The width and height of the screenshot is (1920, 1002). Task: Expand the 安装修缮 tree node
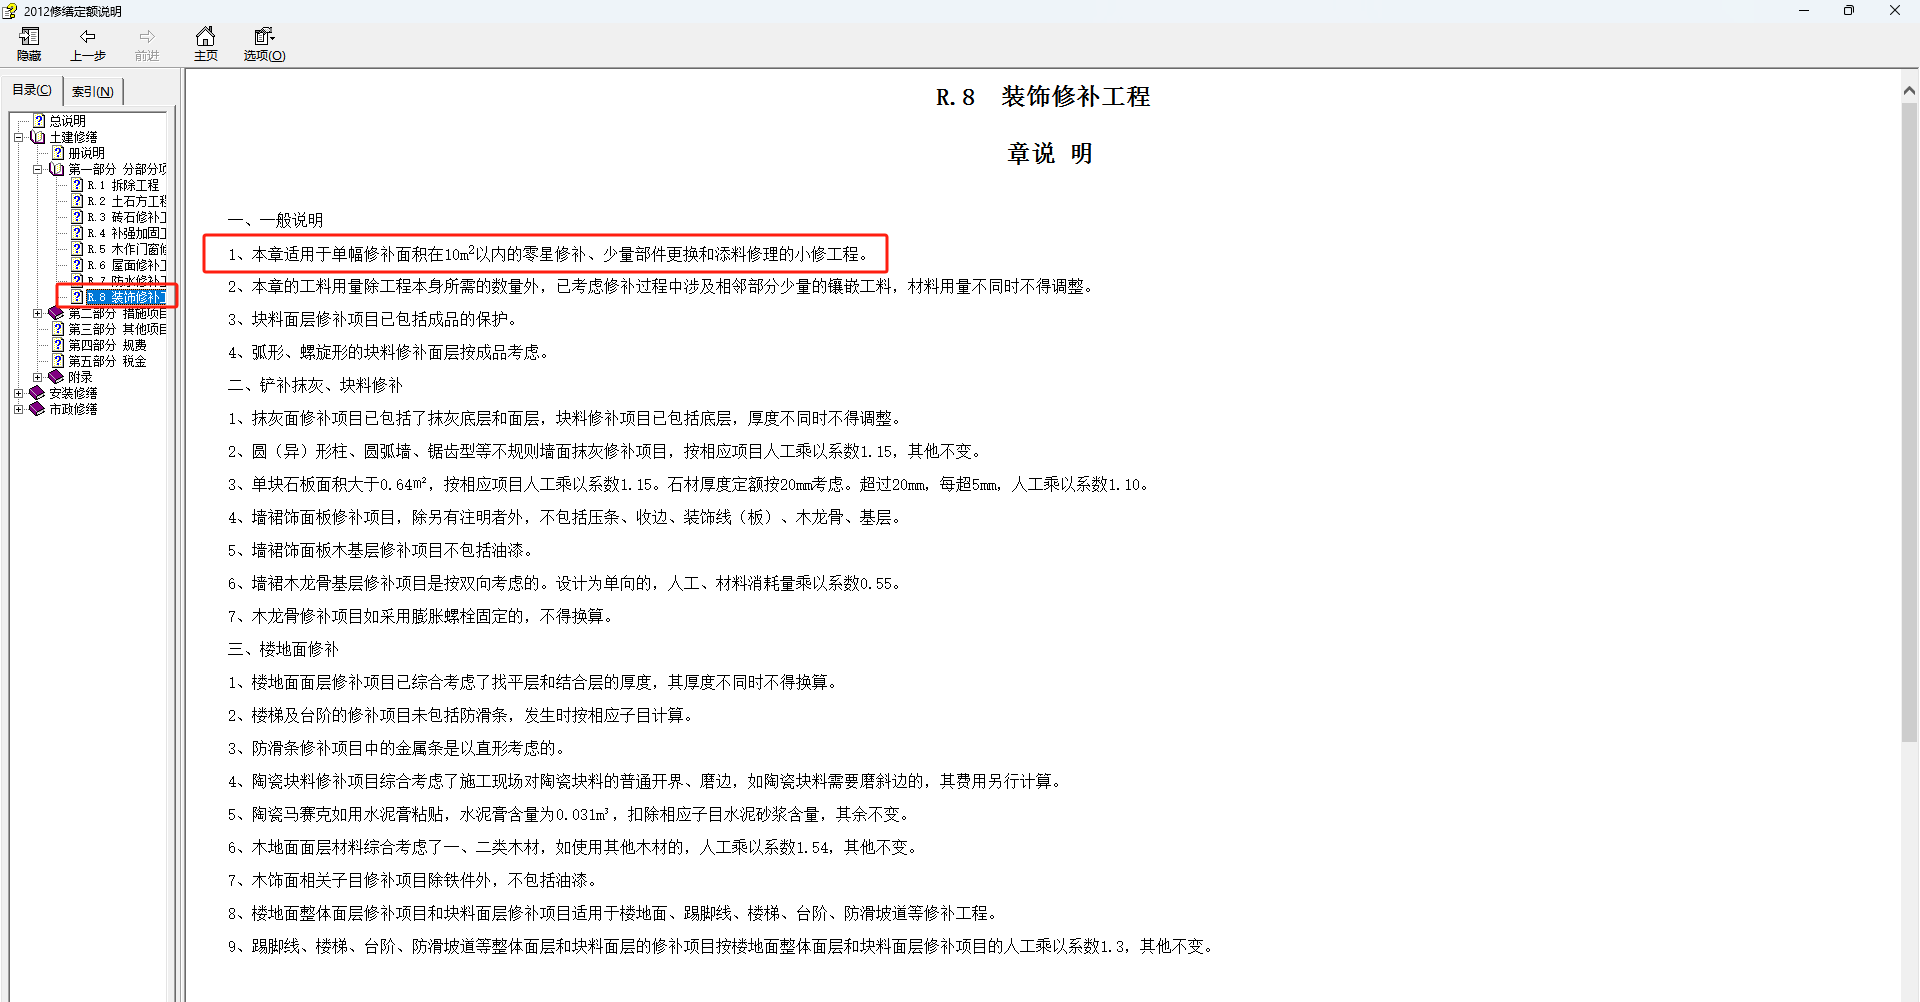[19, 393]
